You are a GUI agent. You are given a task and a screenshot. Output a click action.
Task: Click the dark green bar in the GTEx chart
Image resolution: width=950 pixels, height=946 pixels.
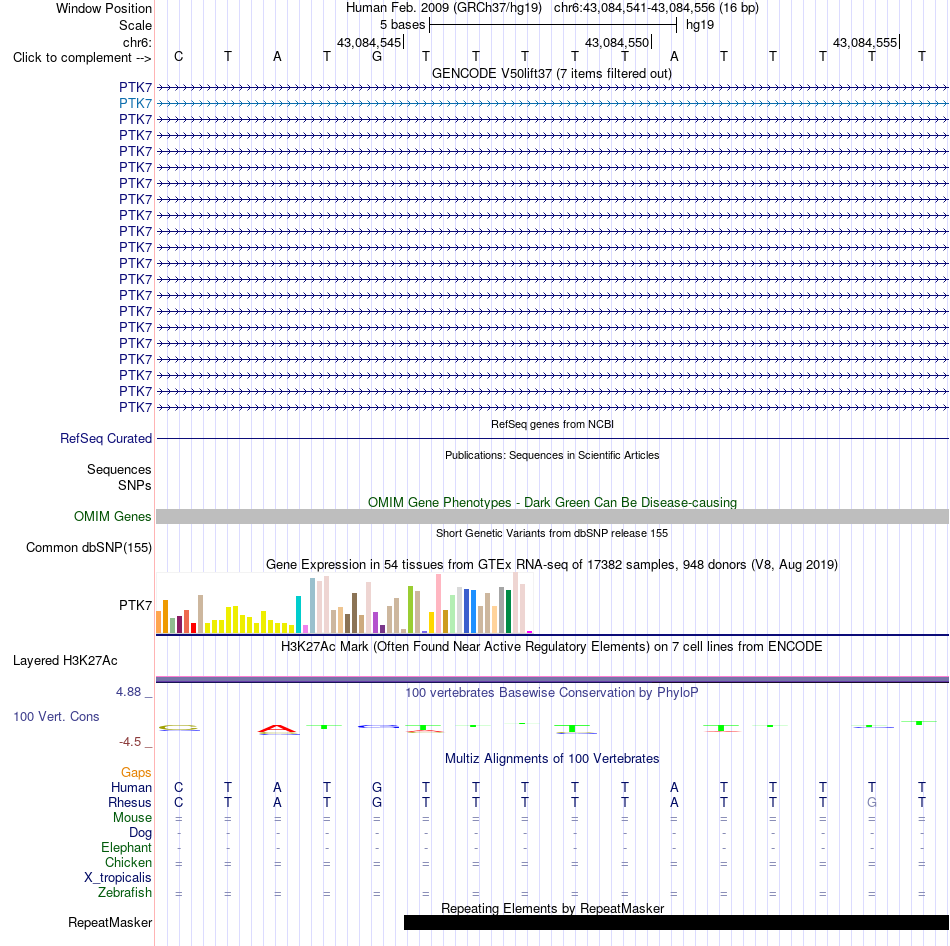click(x=508, y=611)
